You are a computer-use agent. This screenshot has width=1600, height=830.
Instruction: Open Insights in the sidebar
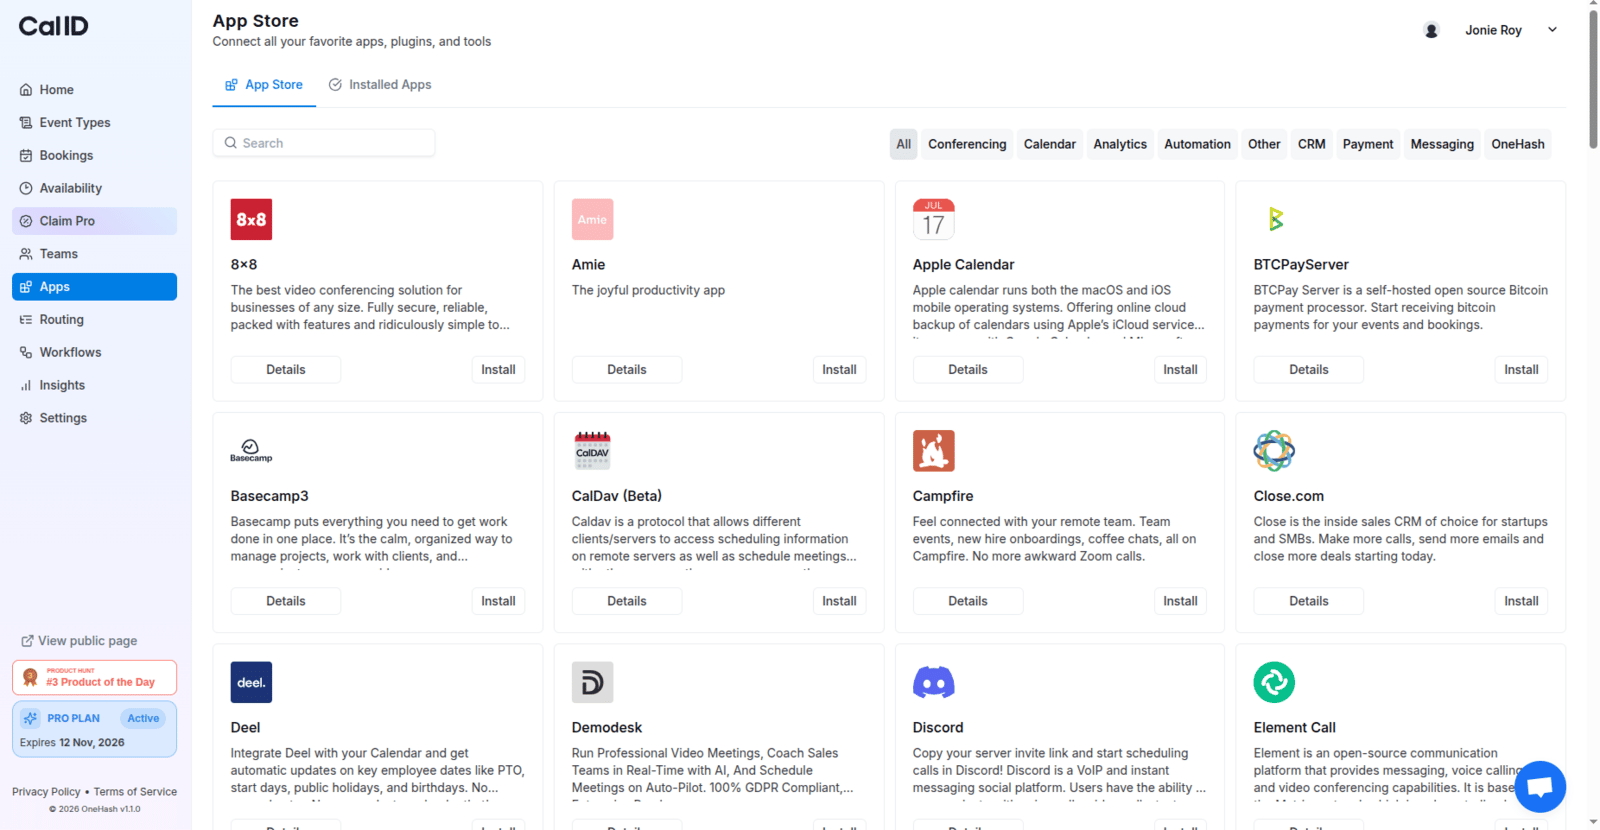(x=94, y=385)
